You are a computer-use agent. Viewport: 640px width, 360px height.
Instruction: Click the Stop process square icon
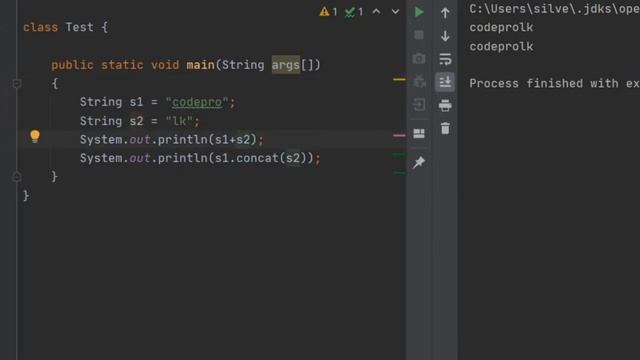[419, 35]
